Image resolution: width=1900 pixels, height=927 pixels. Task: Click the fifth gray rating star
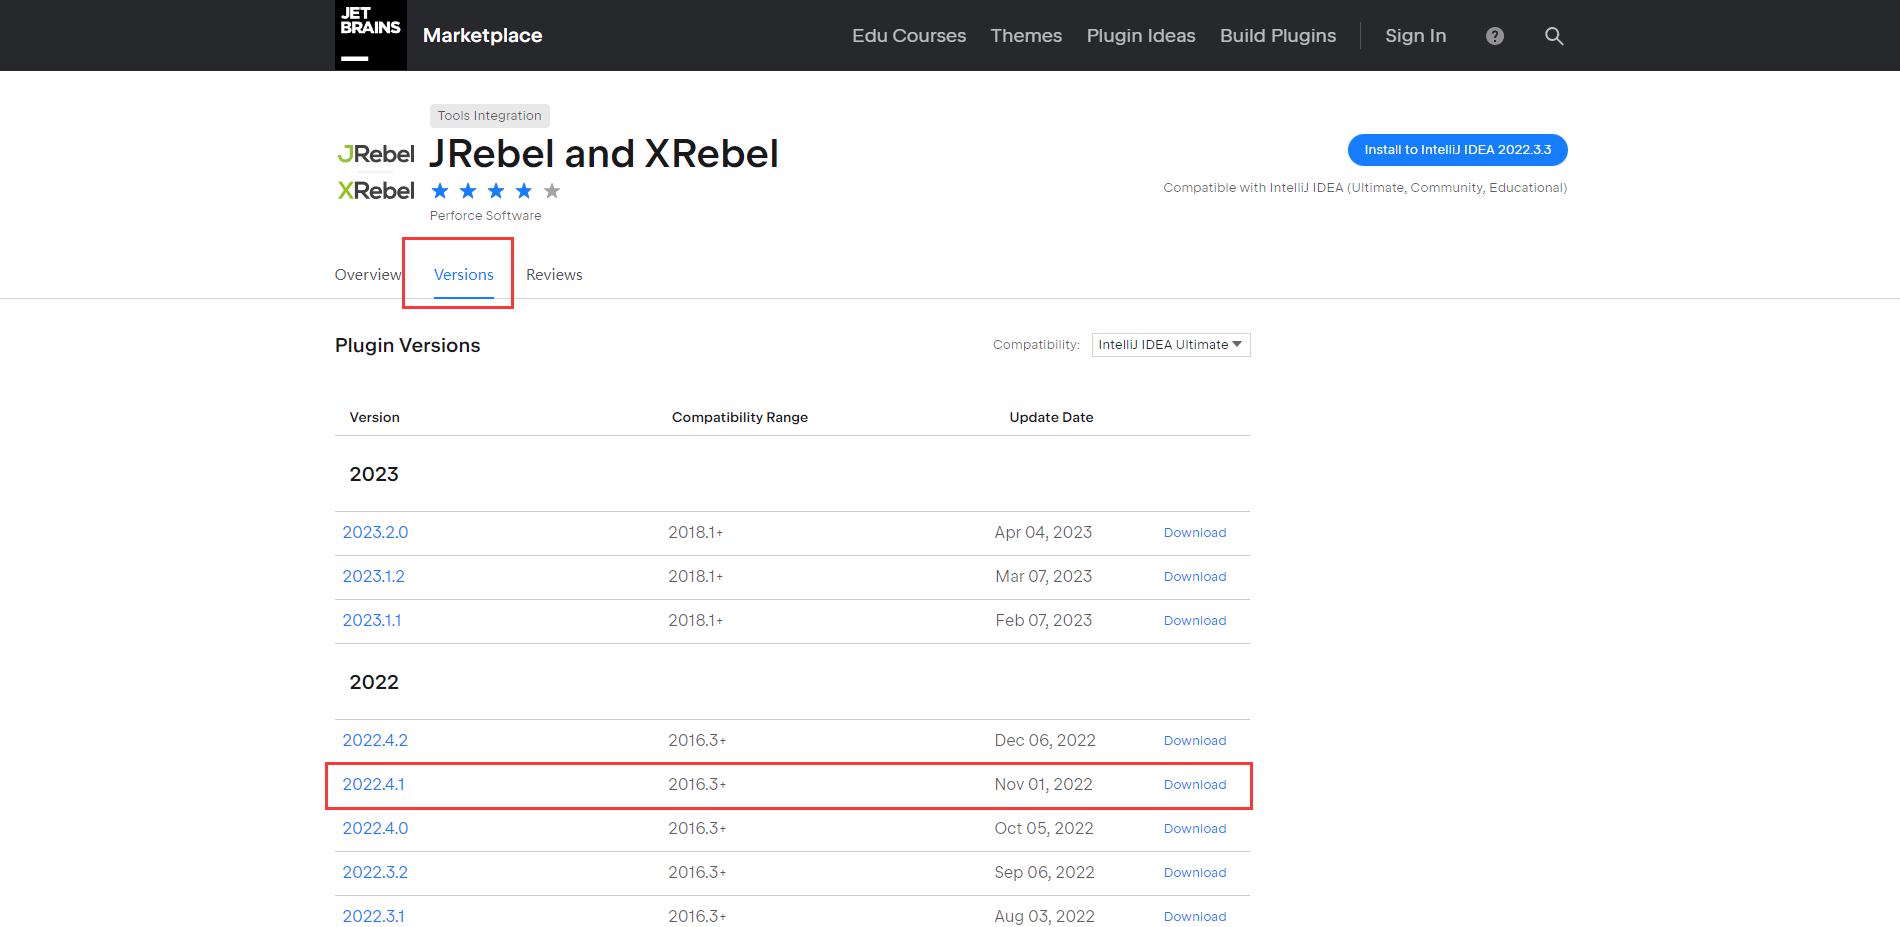(552, 191)
